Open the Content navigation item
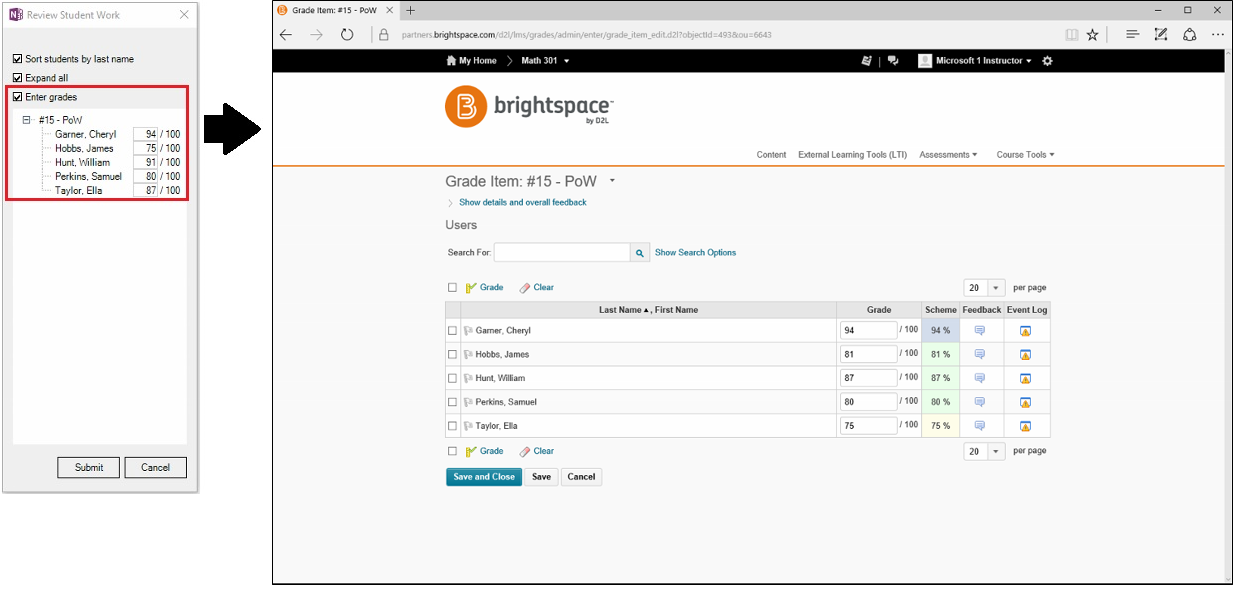1244x591 pixels. [x=771, y=155]
